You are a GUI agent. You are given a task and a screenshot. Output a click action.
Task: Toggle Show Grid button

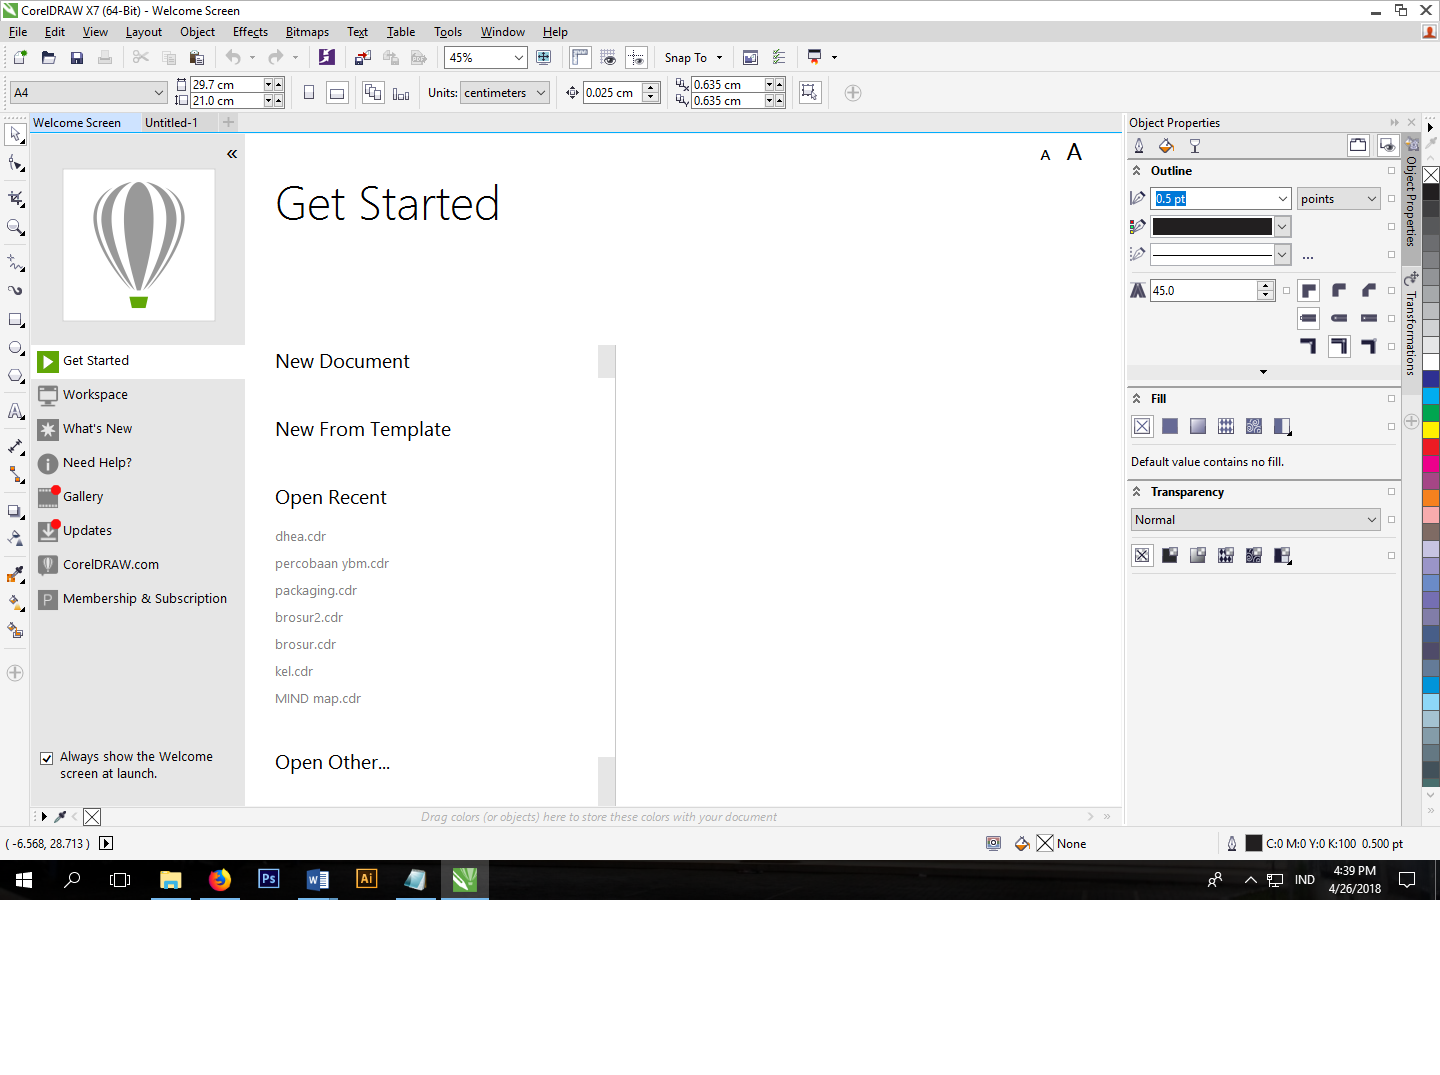608,58
